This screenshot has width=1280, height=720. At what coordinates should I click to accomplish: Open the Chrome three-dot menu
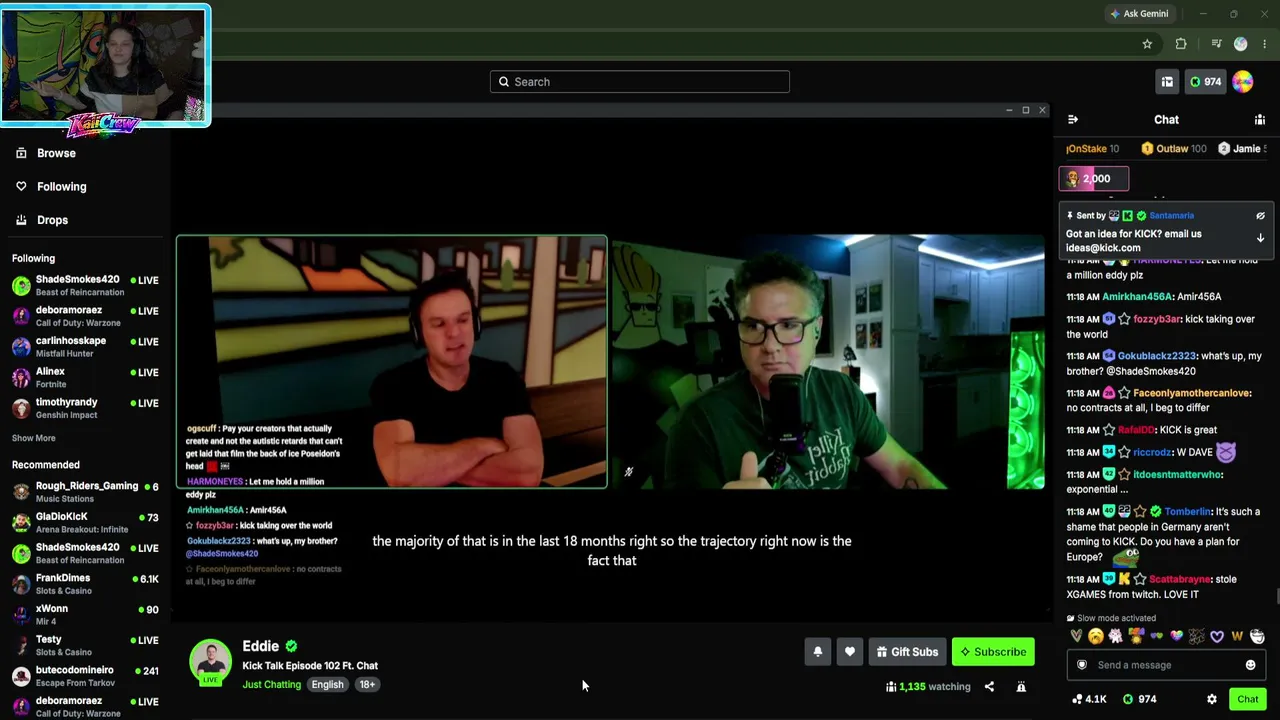point(1265,44)
